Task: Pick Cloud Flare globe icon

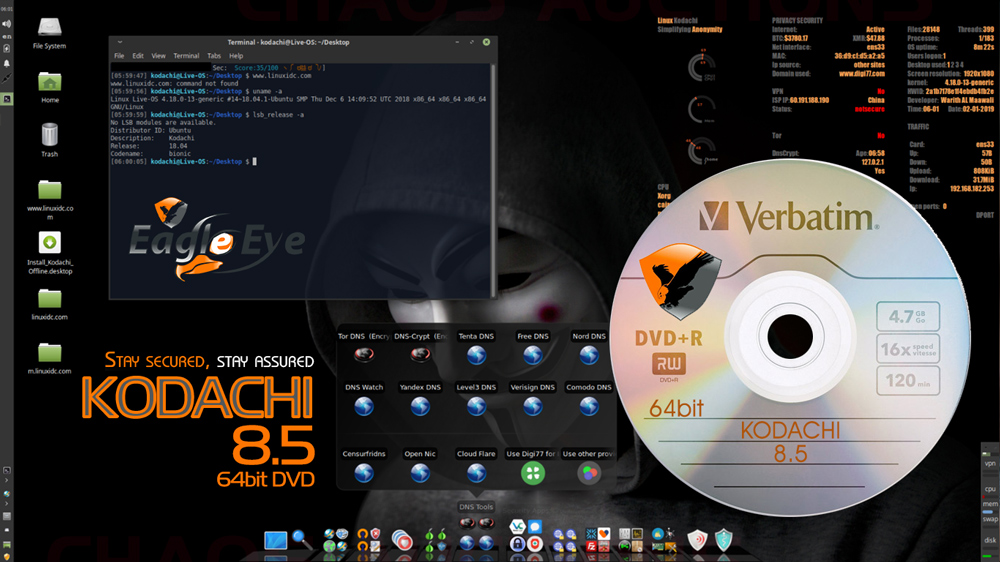Action: tap(476, 473)
